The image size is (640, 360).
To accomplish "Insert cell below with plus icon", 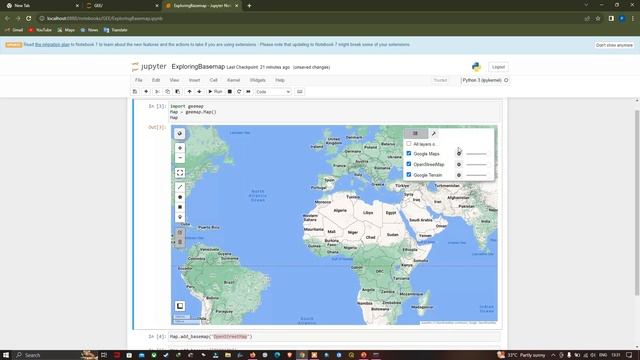I will 146,92.
